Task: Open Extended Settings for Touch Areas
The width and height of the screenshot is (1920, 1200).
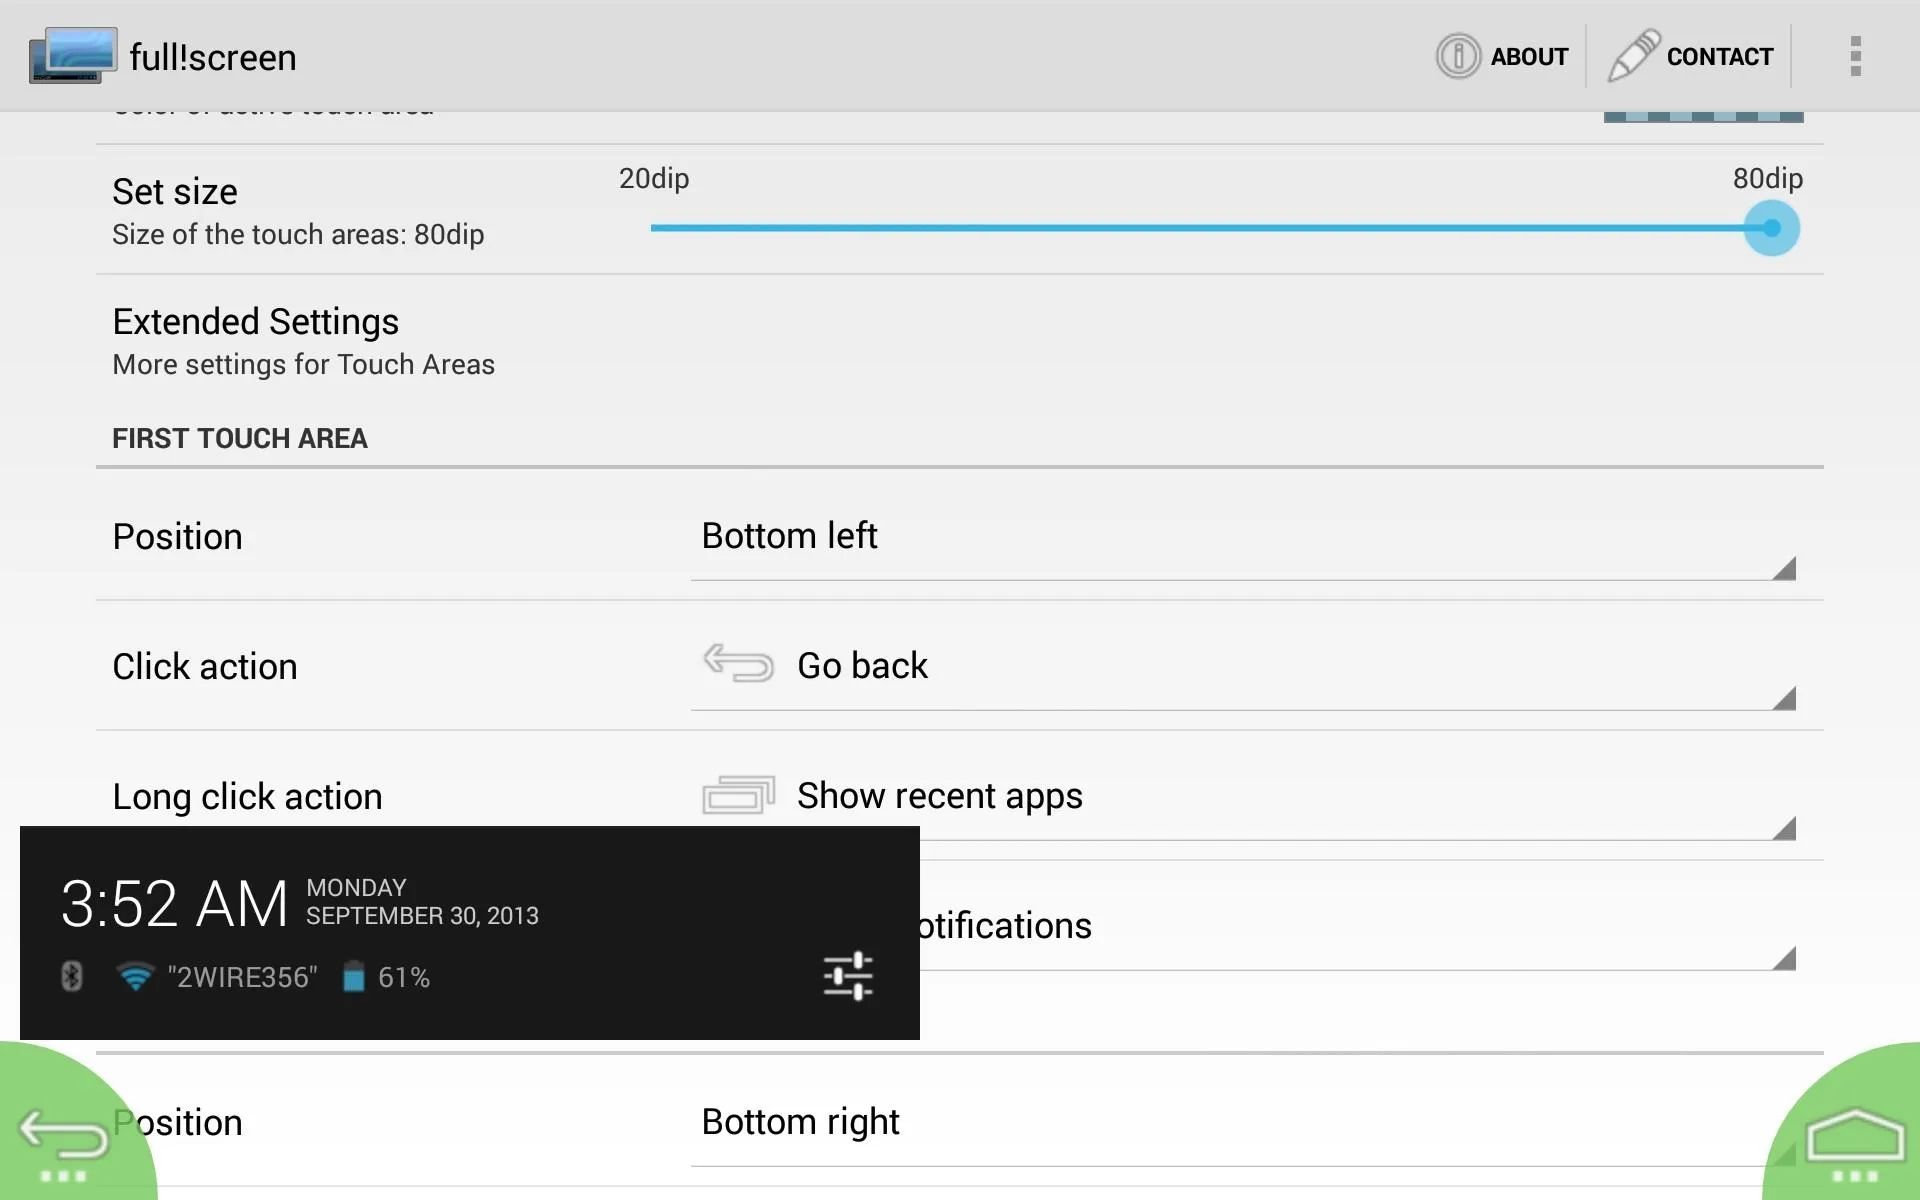Action: click(x=960, y=341)
